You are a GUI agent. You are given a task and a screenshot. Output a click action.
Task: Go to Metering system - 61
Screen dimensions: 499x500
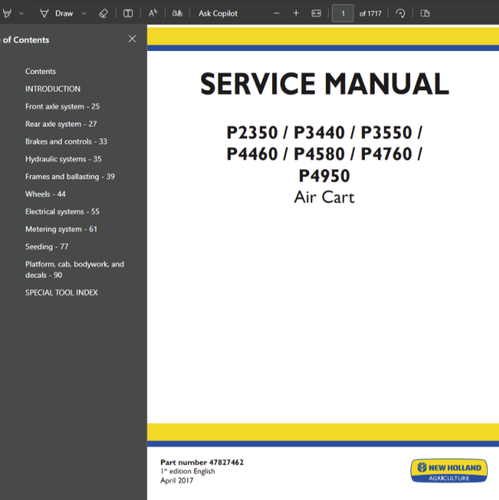(x=61, y=229)
